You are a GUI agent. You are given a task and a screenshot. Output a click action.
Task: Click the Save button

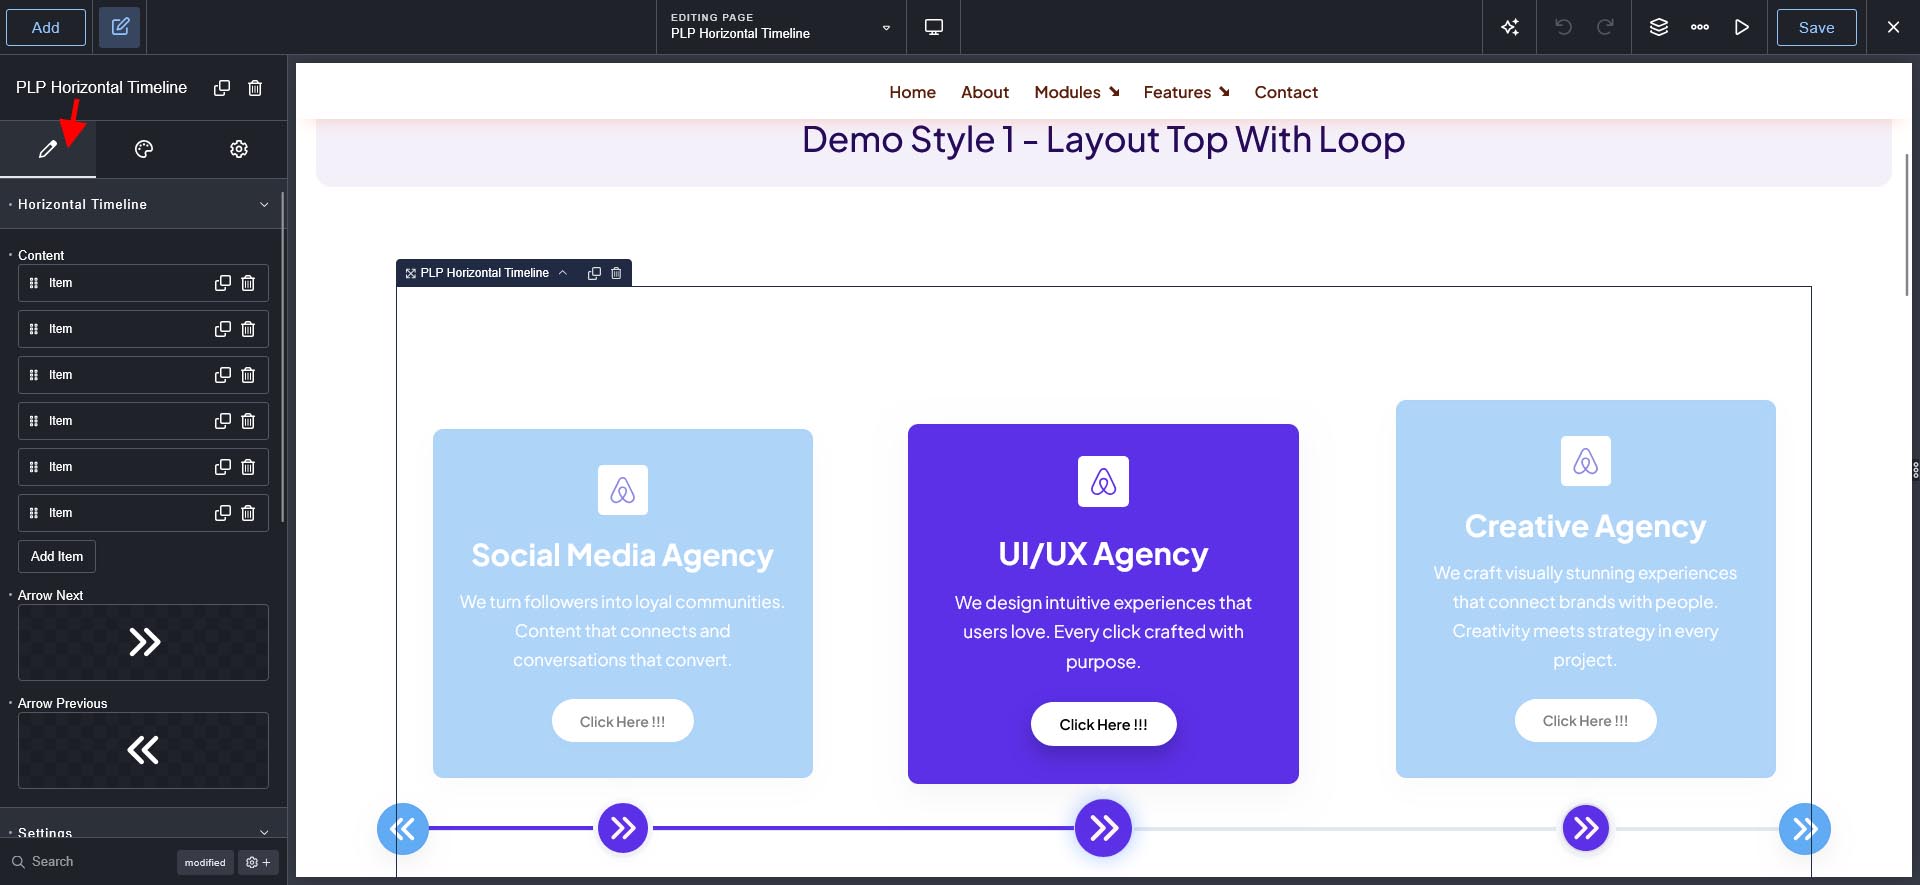click(1816, 27)
